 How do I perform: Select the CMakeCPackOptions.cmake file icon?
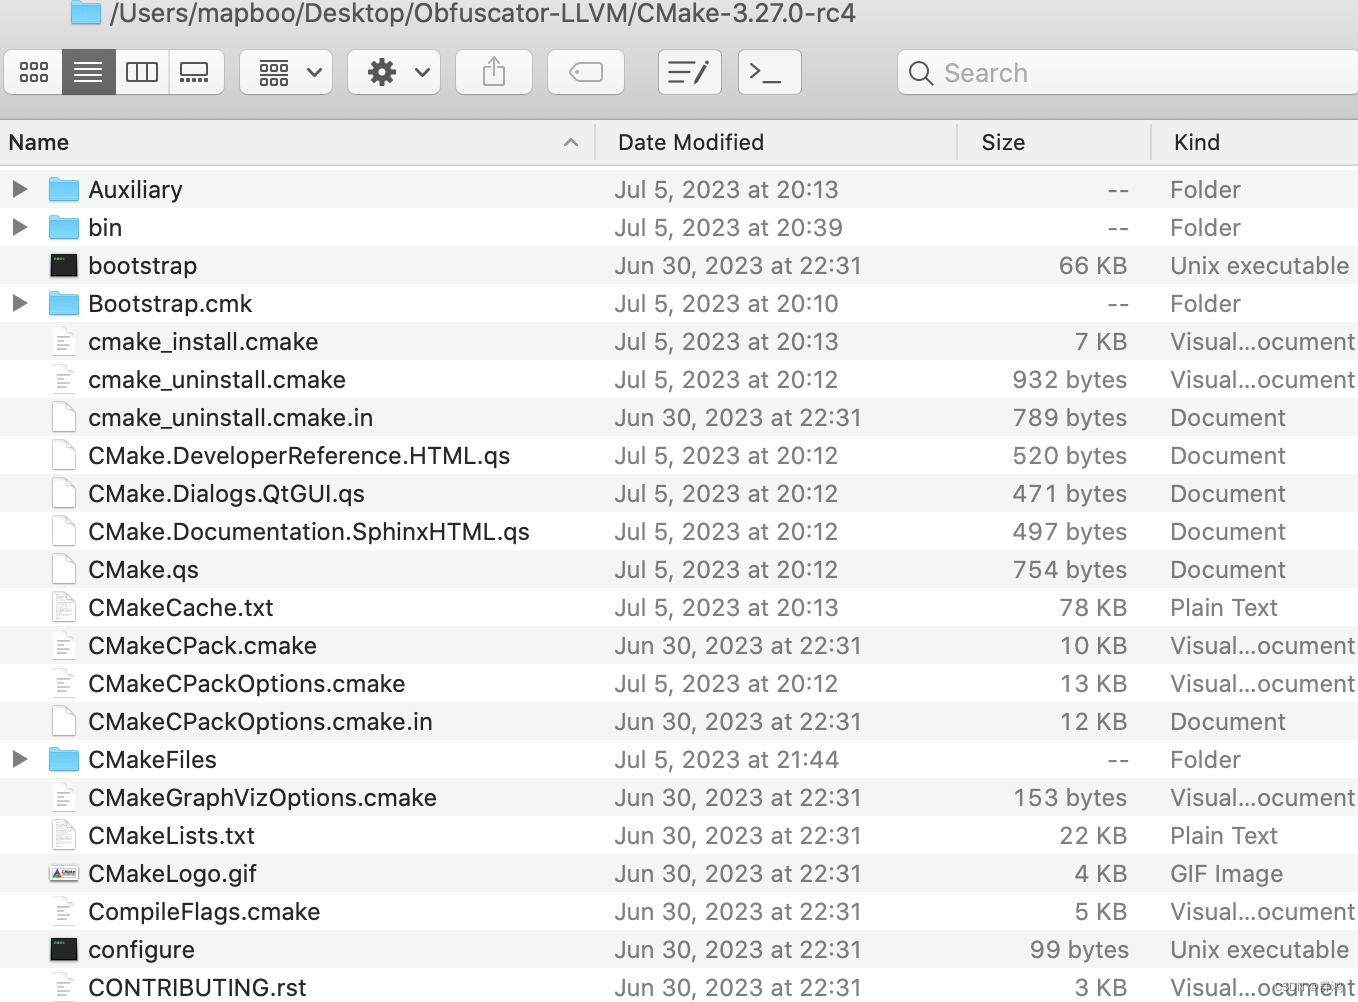(64, 683)
